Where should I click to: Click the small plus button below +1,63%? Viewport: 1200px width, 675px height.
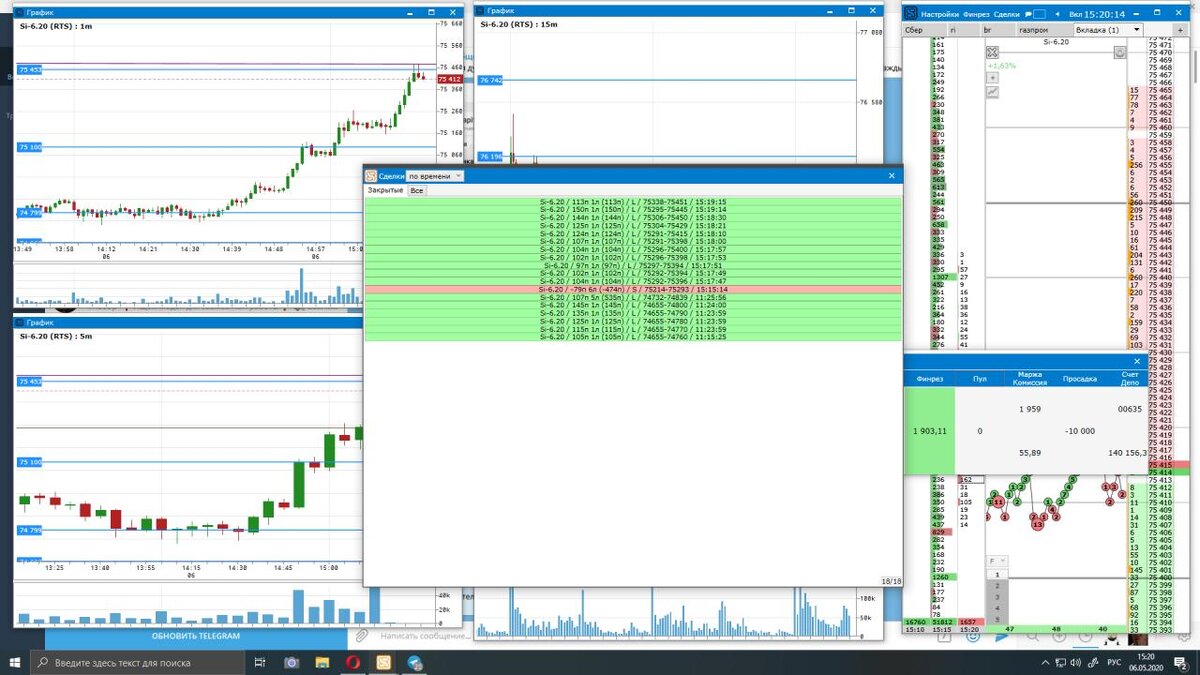(992, 77)
